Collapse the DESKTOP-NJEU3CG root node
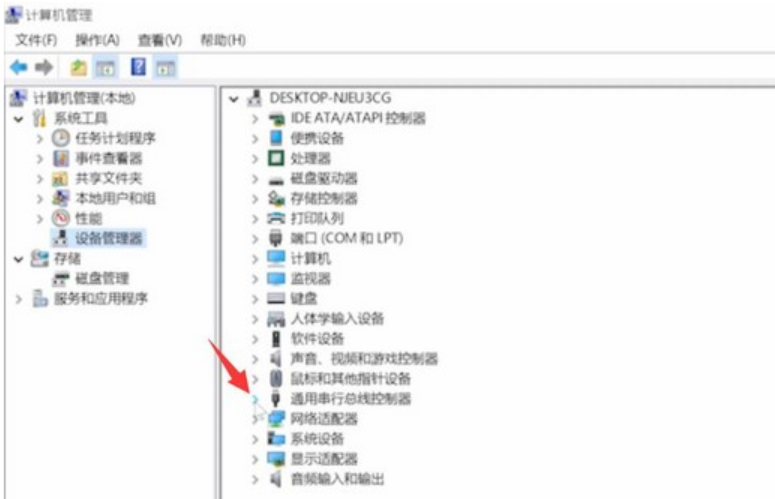 (234, 98)
